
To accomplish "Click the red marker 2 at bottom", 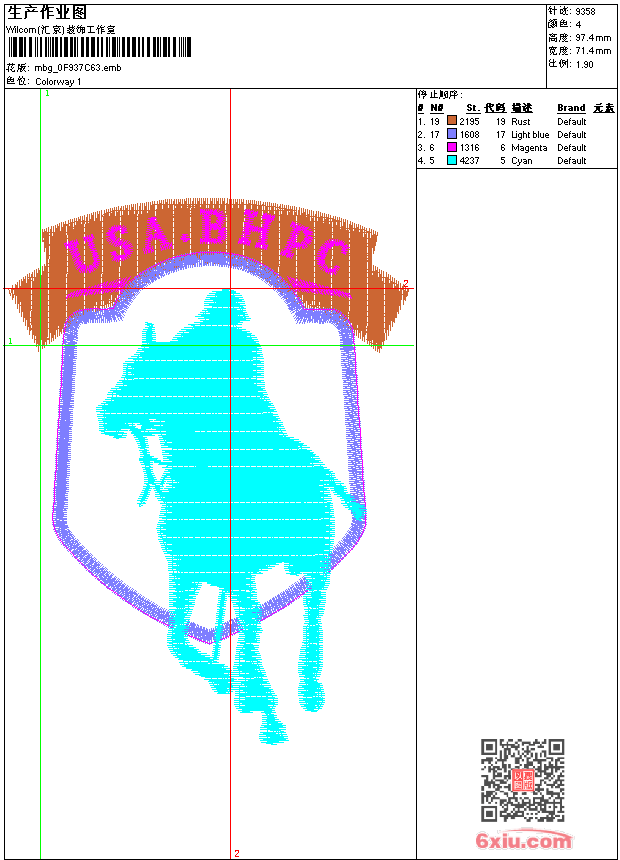I will 236,853.
